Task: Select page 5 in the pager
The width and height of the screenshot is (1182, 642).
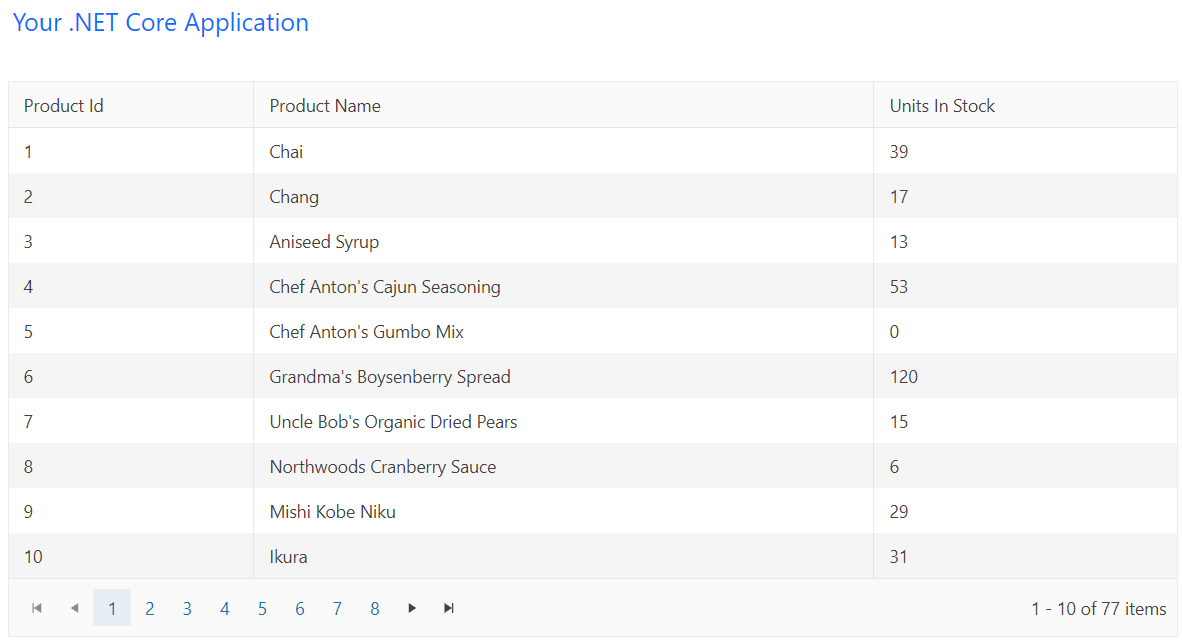Action: click(x=262, y=607)
